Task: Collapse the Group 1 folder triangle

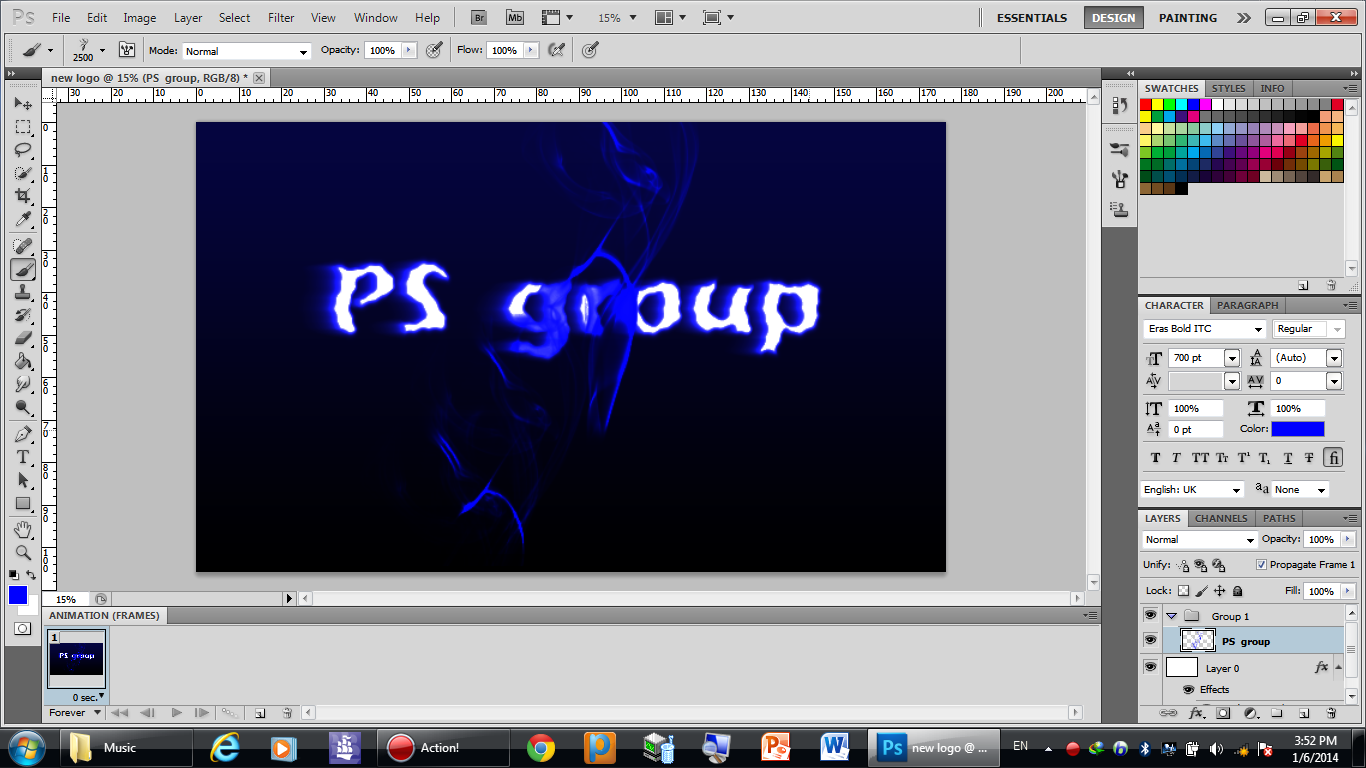Action: coord(1171,616)
